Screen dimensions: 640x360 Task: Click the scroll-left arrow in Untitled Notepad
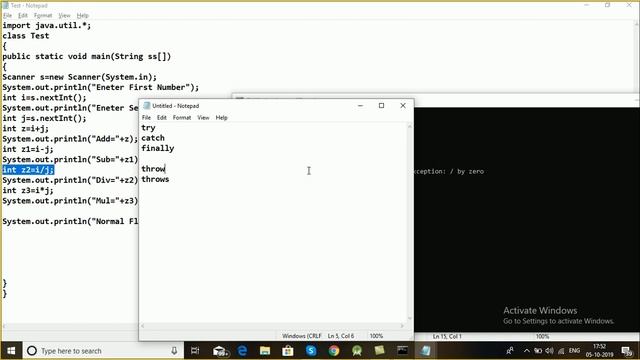[x=142, y=326]
